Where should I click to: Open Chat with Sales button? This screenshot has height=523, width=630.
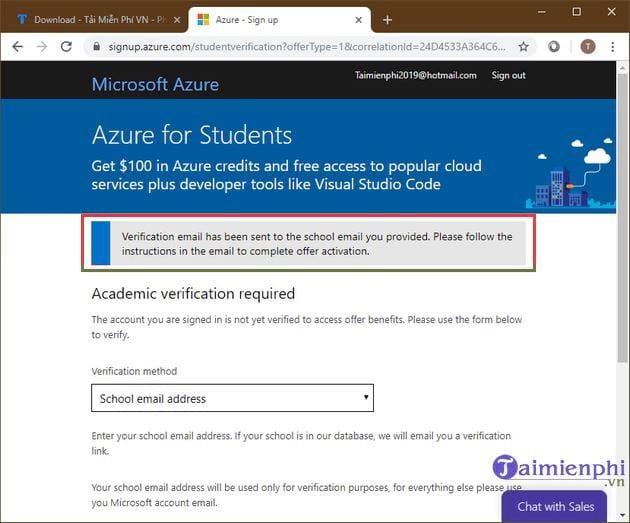[x=555, y=507]
